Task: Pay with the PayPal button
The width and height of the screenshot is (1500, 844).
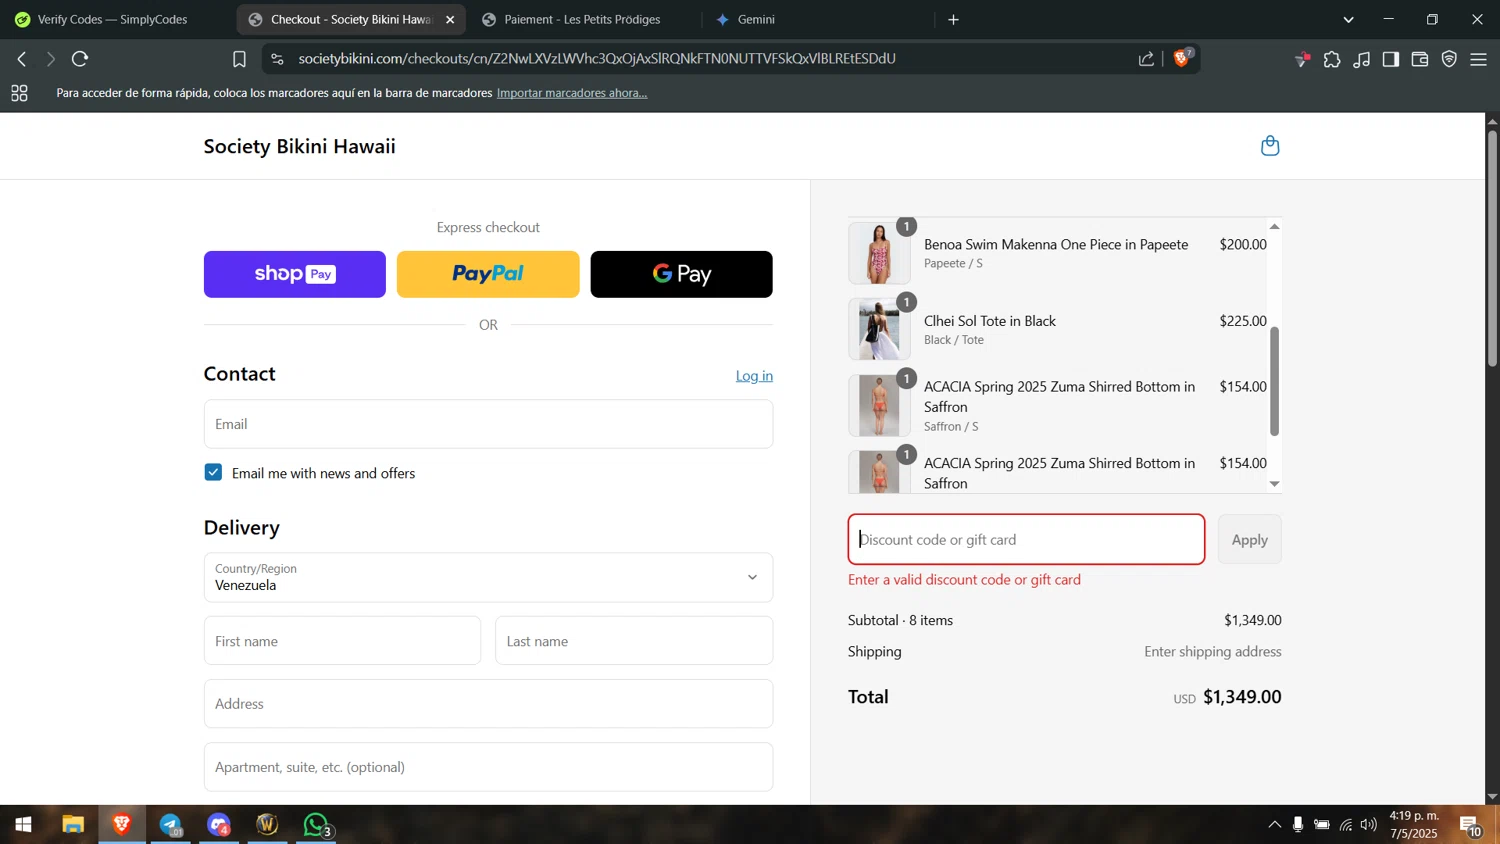Action: pyautogui.click(x=488, y=274)
